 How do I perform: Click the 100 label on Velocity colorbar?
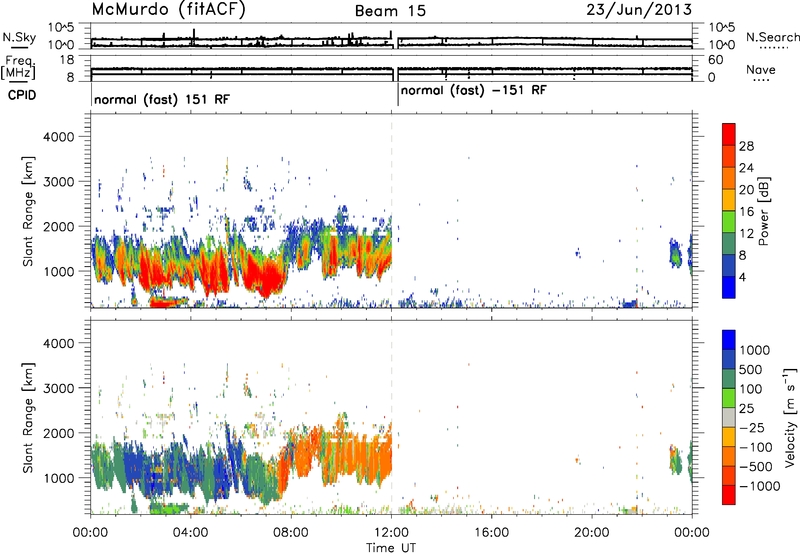pos(751,389)
